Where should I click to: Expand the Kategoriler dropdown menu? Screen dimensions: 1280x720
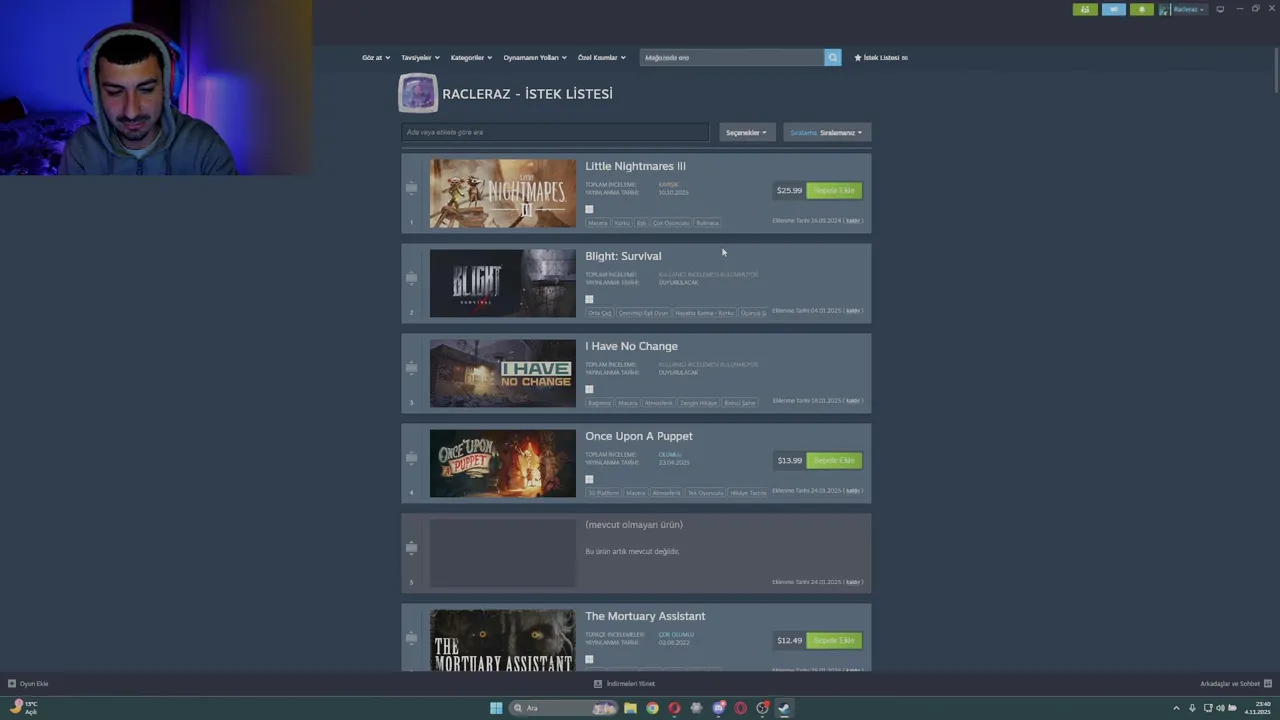click(471, 58)
